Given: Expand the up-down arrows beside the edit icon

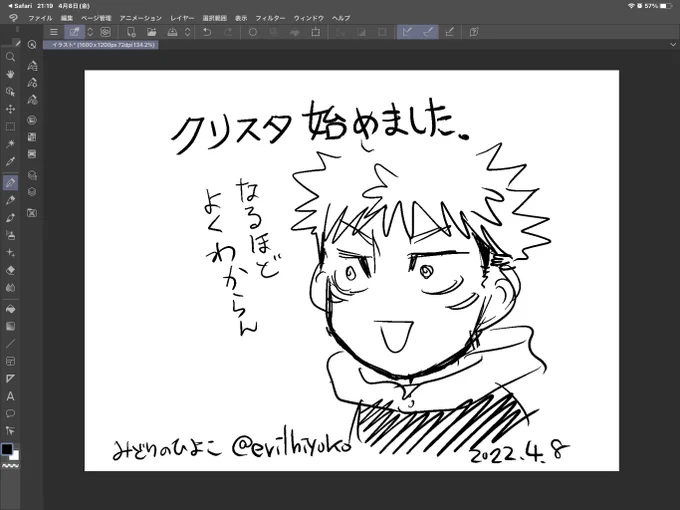Looking at the screenshot, I should pyautogui.click(x=90, y=32).
